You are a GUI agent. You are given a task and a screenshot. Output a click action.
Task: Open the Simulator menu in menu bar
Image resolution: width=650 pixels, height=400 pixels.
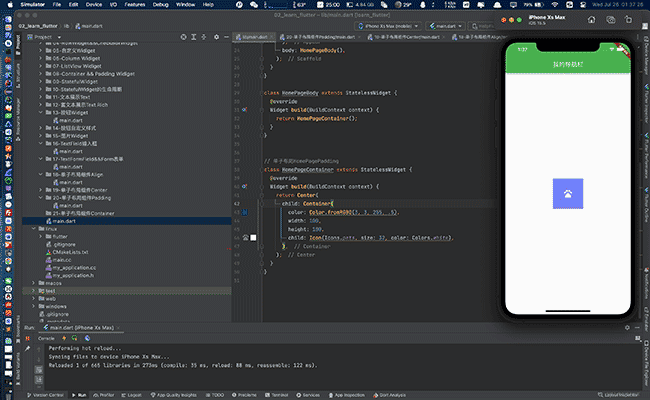click(x=33, y=5)
